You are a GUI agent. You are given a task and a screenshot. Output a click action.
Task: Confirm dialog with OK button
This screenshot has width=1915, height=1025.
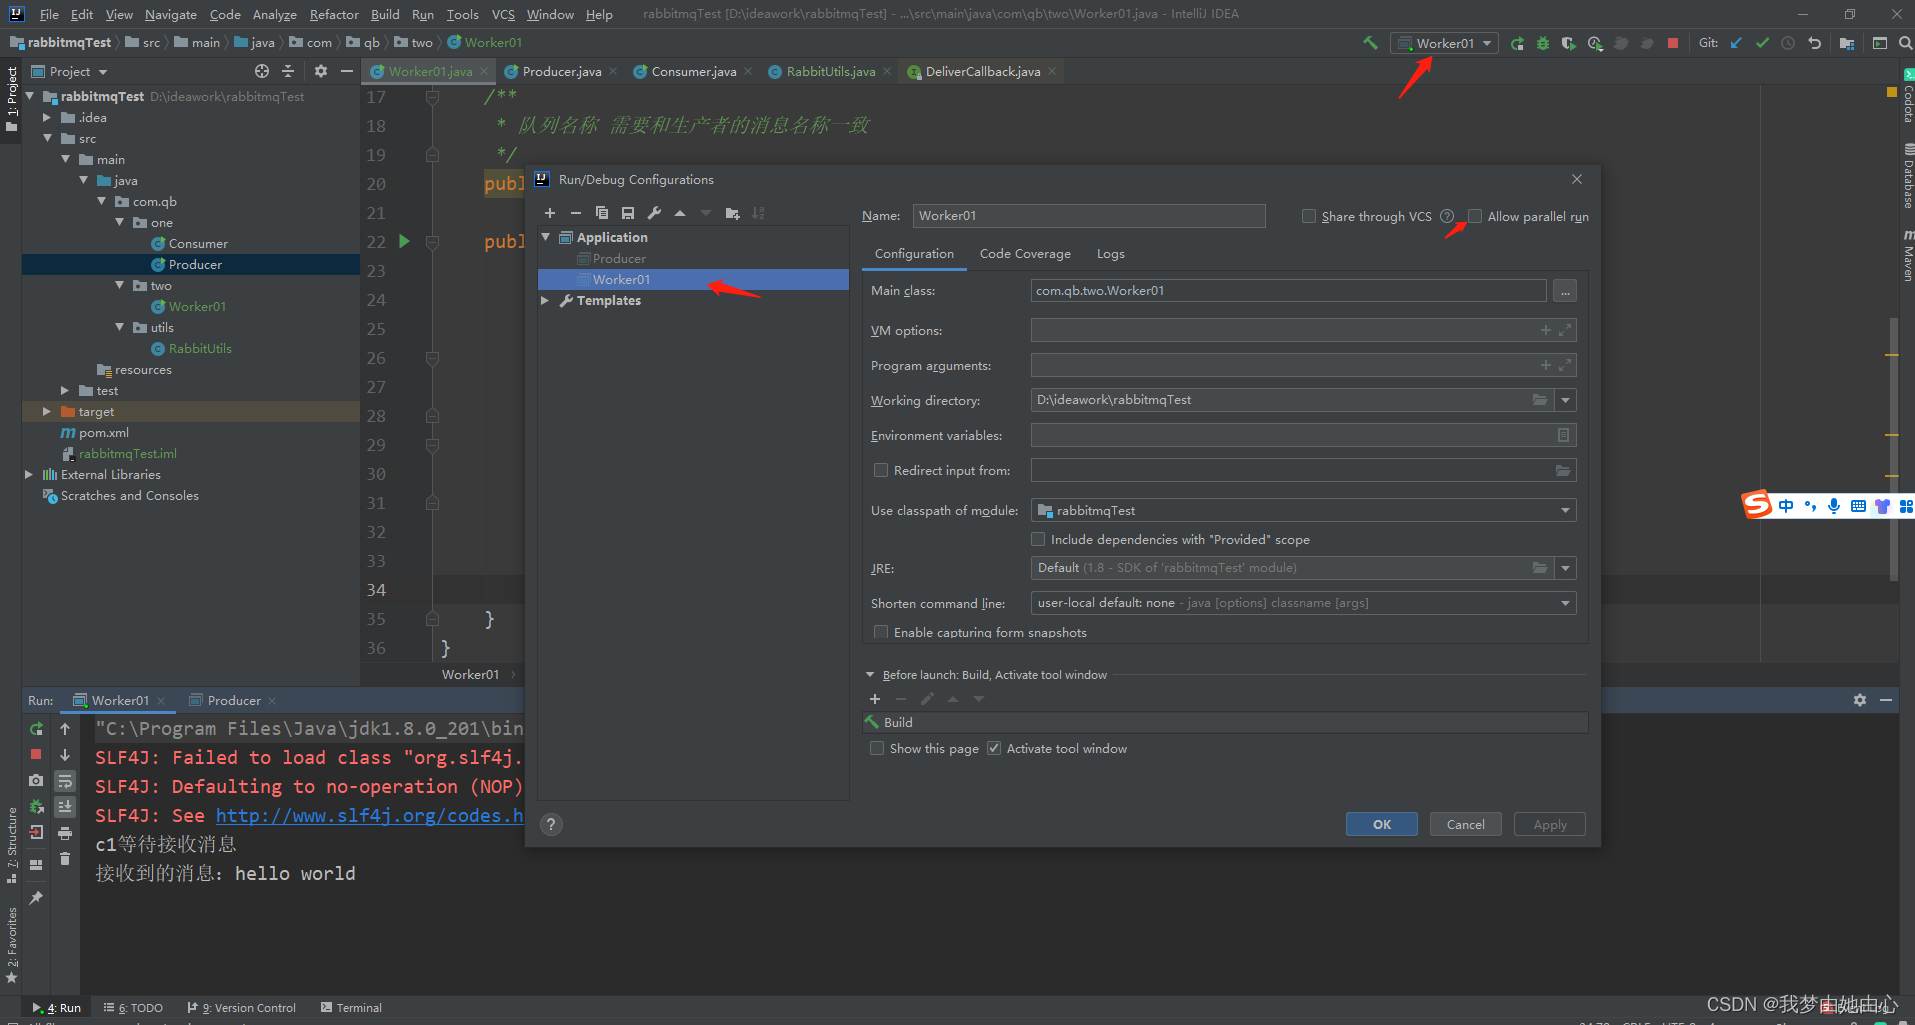1382,824
